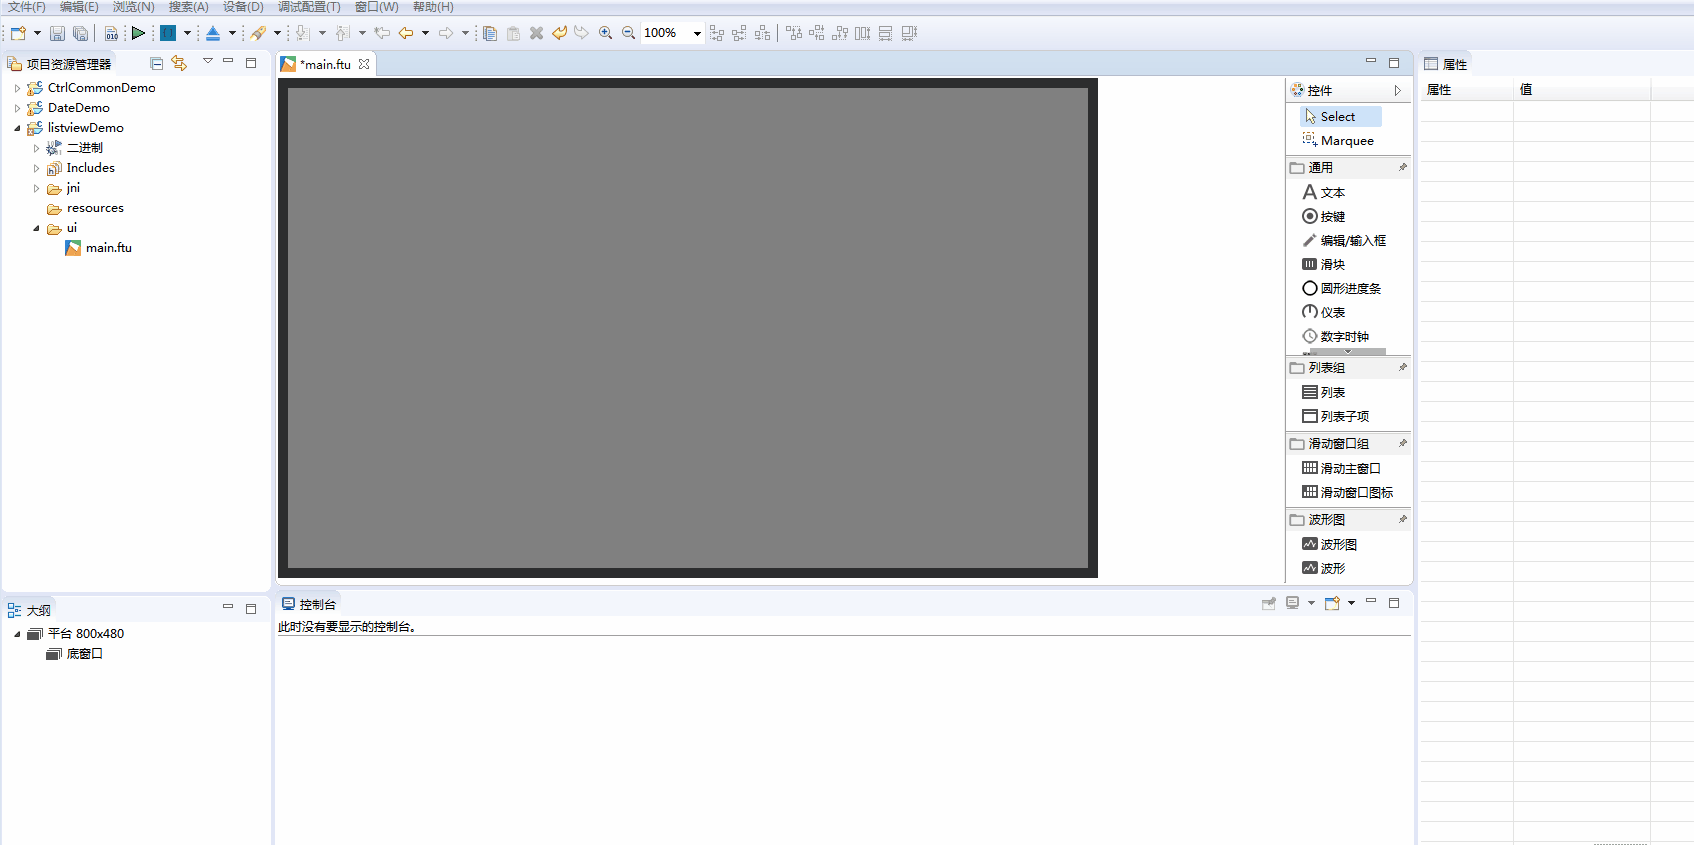Collapse the listviewDemo project node
This screenshot has height=845, width=1694.
point(17,128)
